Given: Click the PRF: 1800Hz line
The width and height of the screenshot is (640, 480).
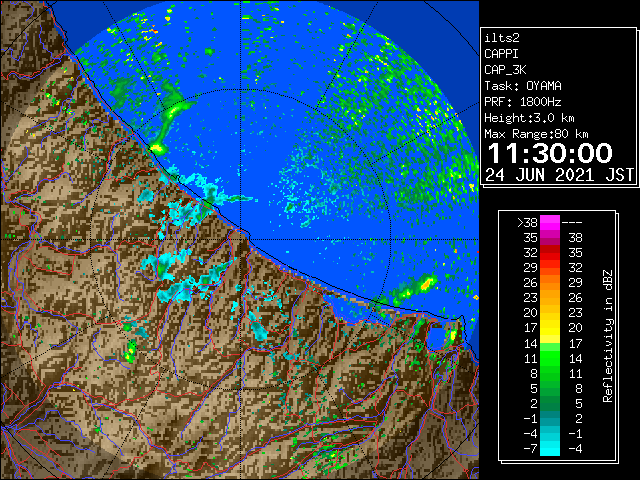Looking at the screenshot, I should click(523, 102).
